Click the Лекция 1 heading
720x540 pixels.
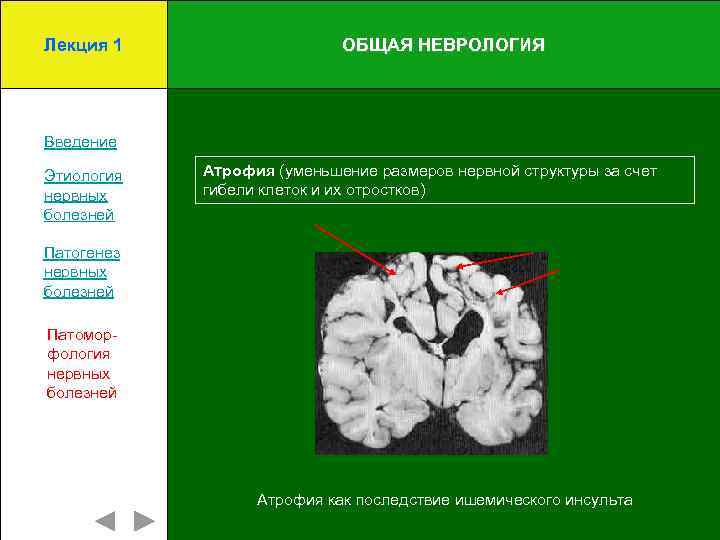pyautogui.click(x=83, y=45)
